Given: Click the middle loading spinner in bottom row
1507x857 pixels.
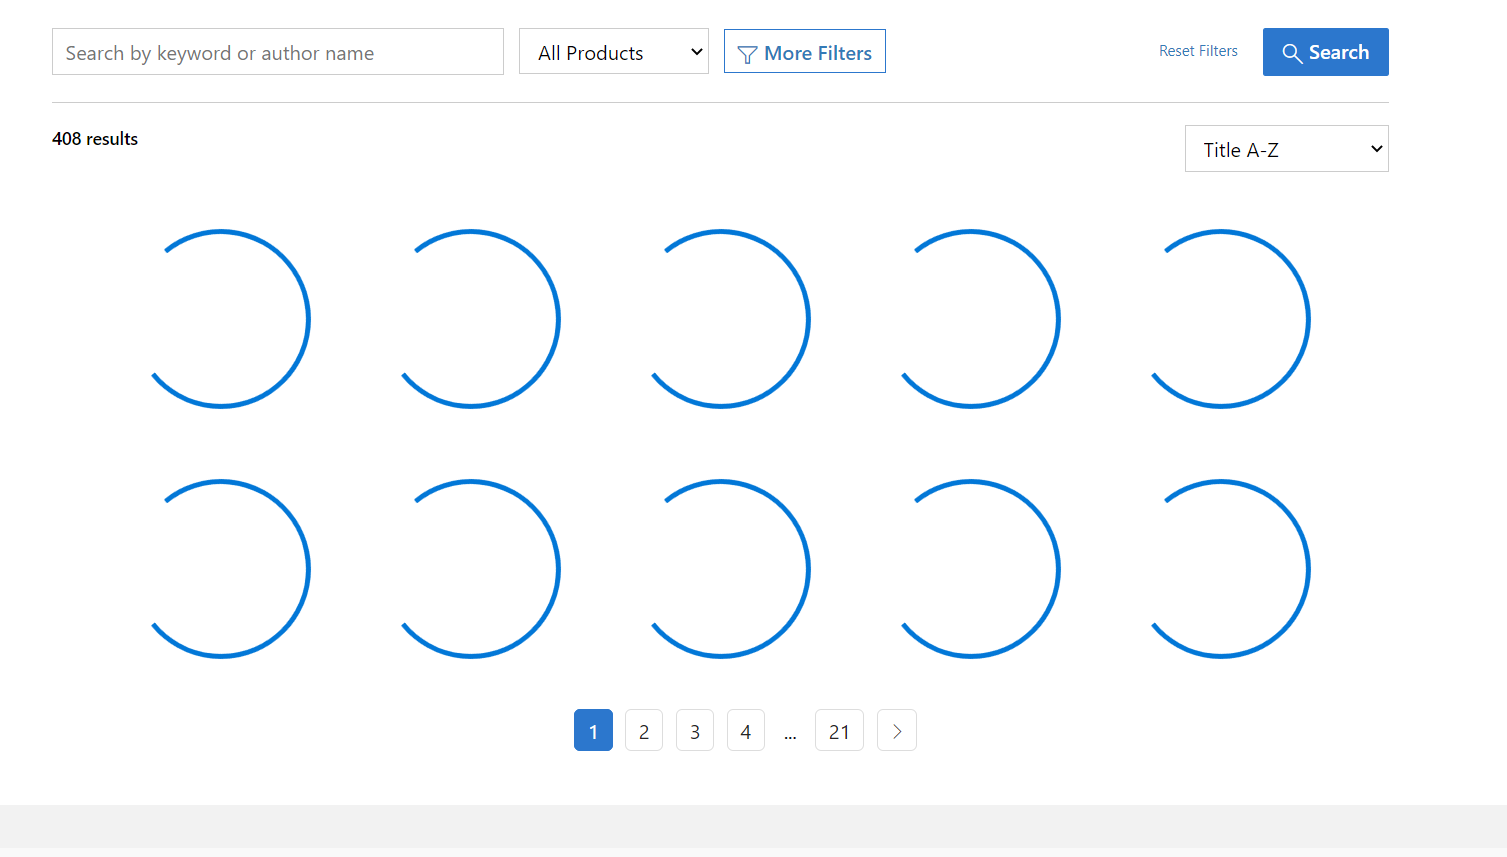Looking at the screenshot, I should pyautogui.click(x=730, y=568).
